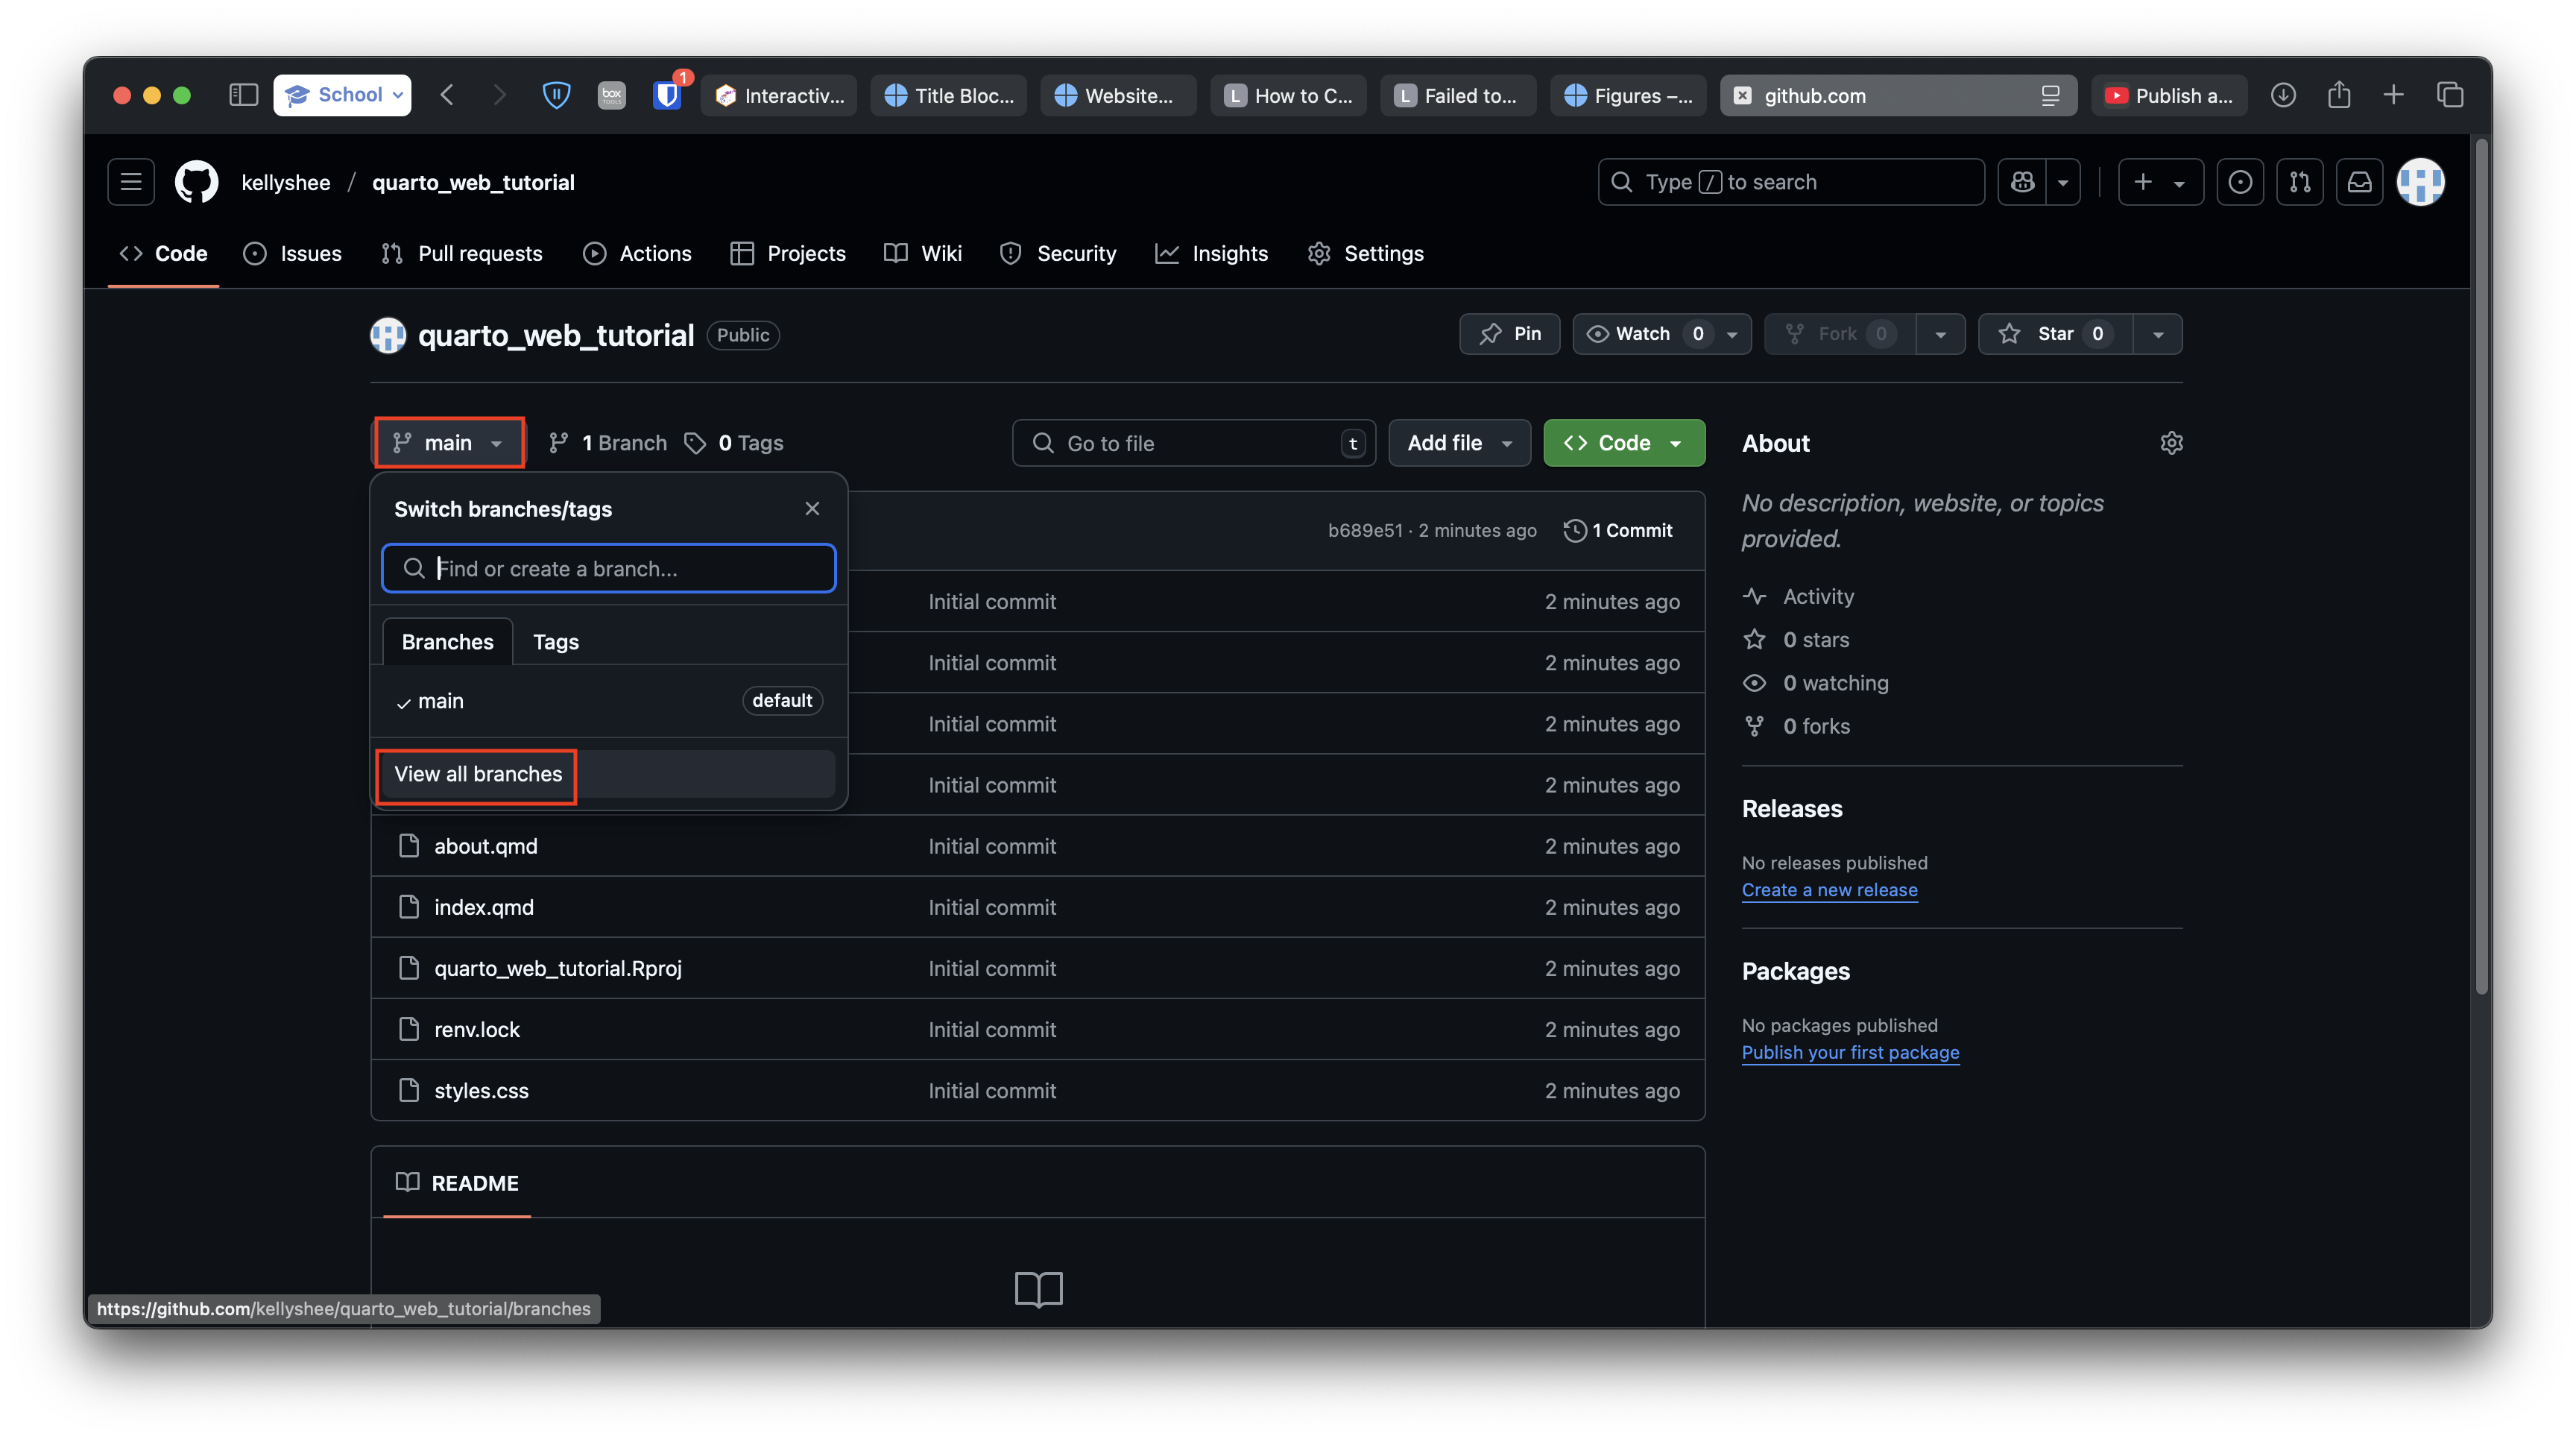Viewport: 2576px width, 1439px height.
Task: Open the Activity link
Action: point(1799,596)
